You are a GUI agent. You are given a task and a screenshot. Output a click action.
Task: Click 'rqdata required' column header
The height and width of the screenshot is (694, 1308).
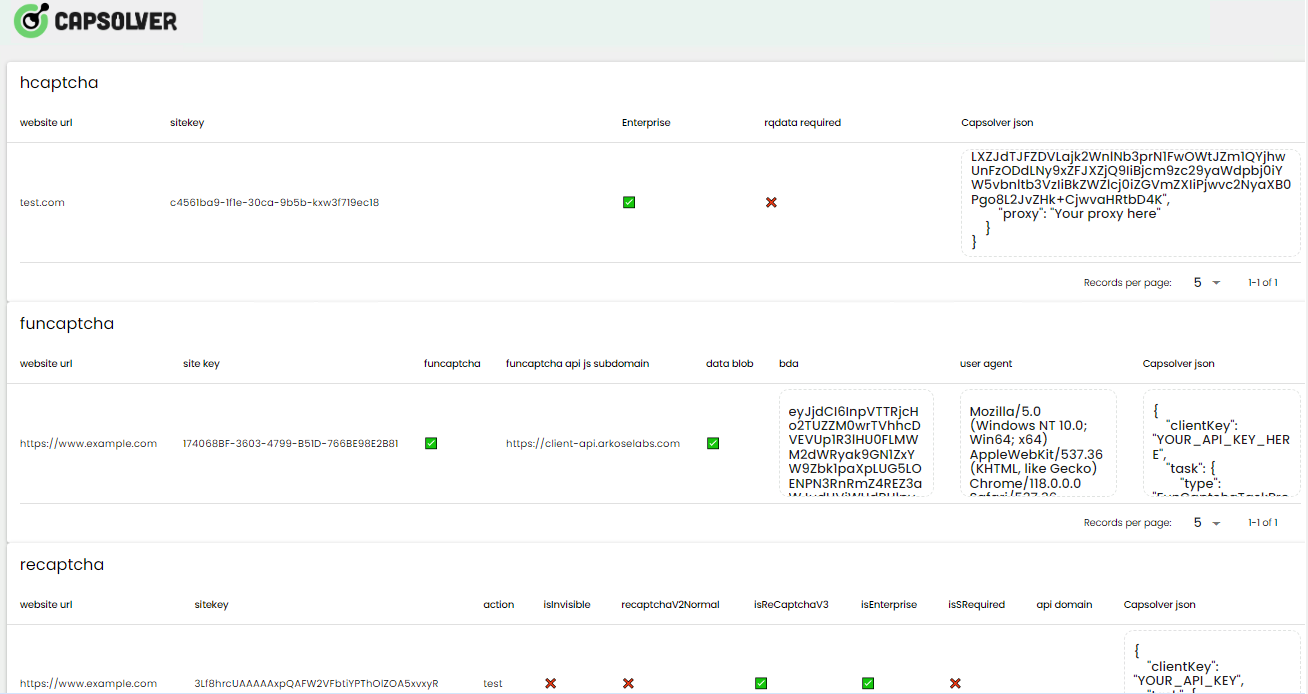point(802,123)
